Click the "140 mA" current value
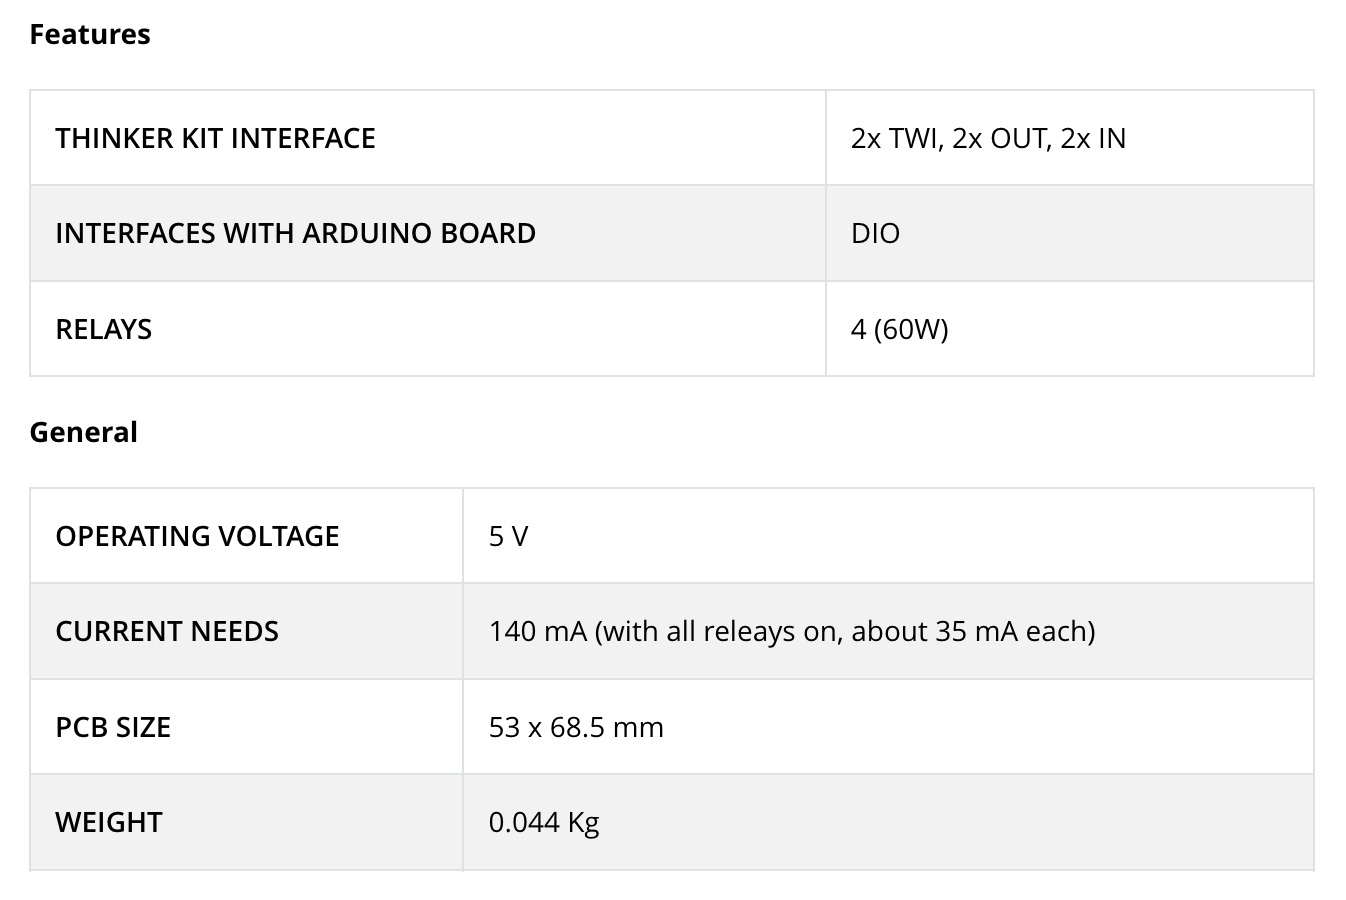1346x900 pixels. pyautogui.click(x=537, y=631)
